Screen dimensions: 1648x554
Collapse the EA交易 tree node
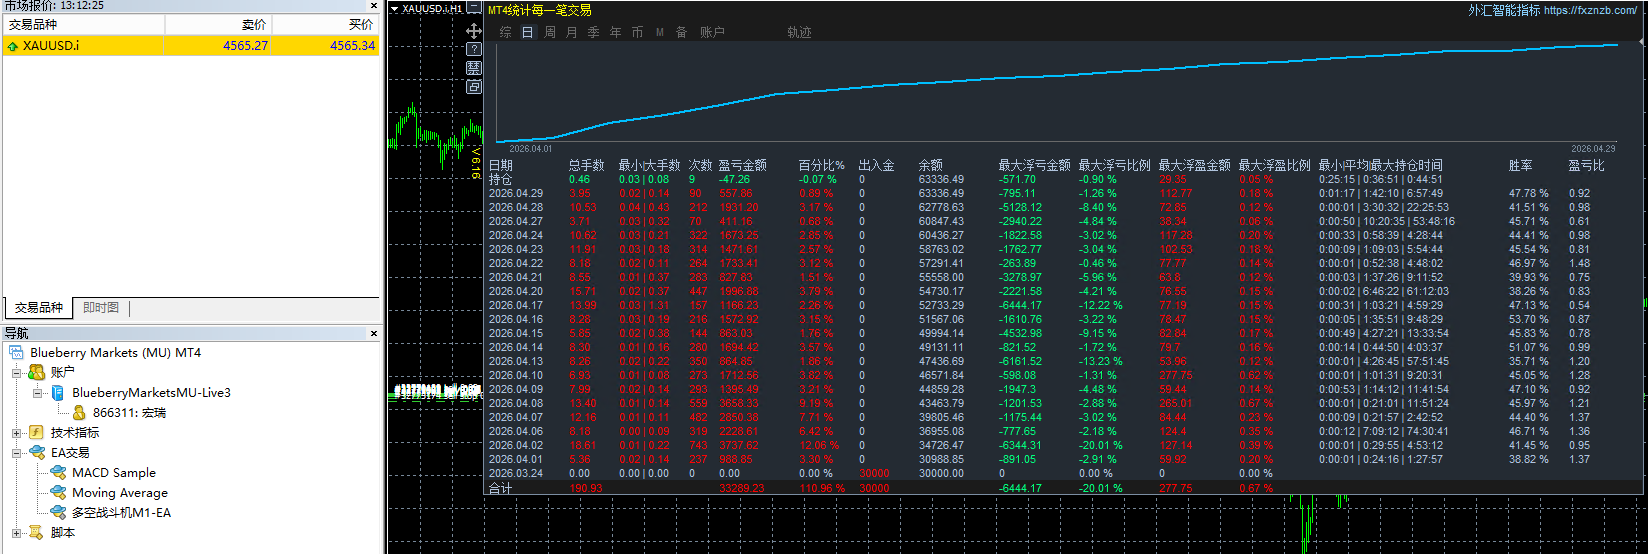coord(17,453)
